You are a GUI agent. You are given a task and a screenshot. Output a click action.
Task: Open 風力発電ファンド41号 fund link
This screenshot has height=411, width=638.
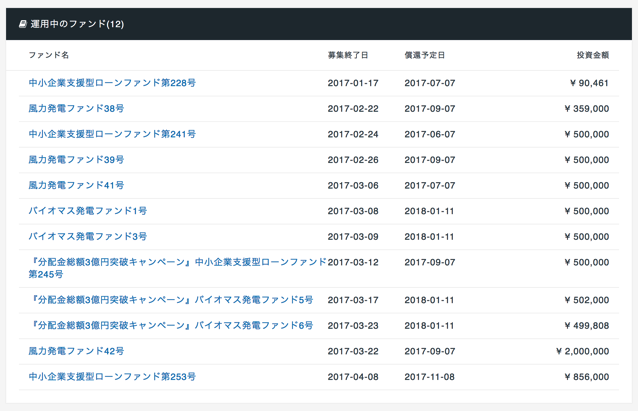point(76,186)
